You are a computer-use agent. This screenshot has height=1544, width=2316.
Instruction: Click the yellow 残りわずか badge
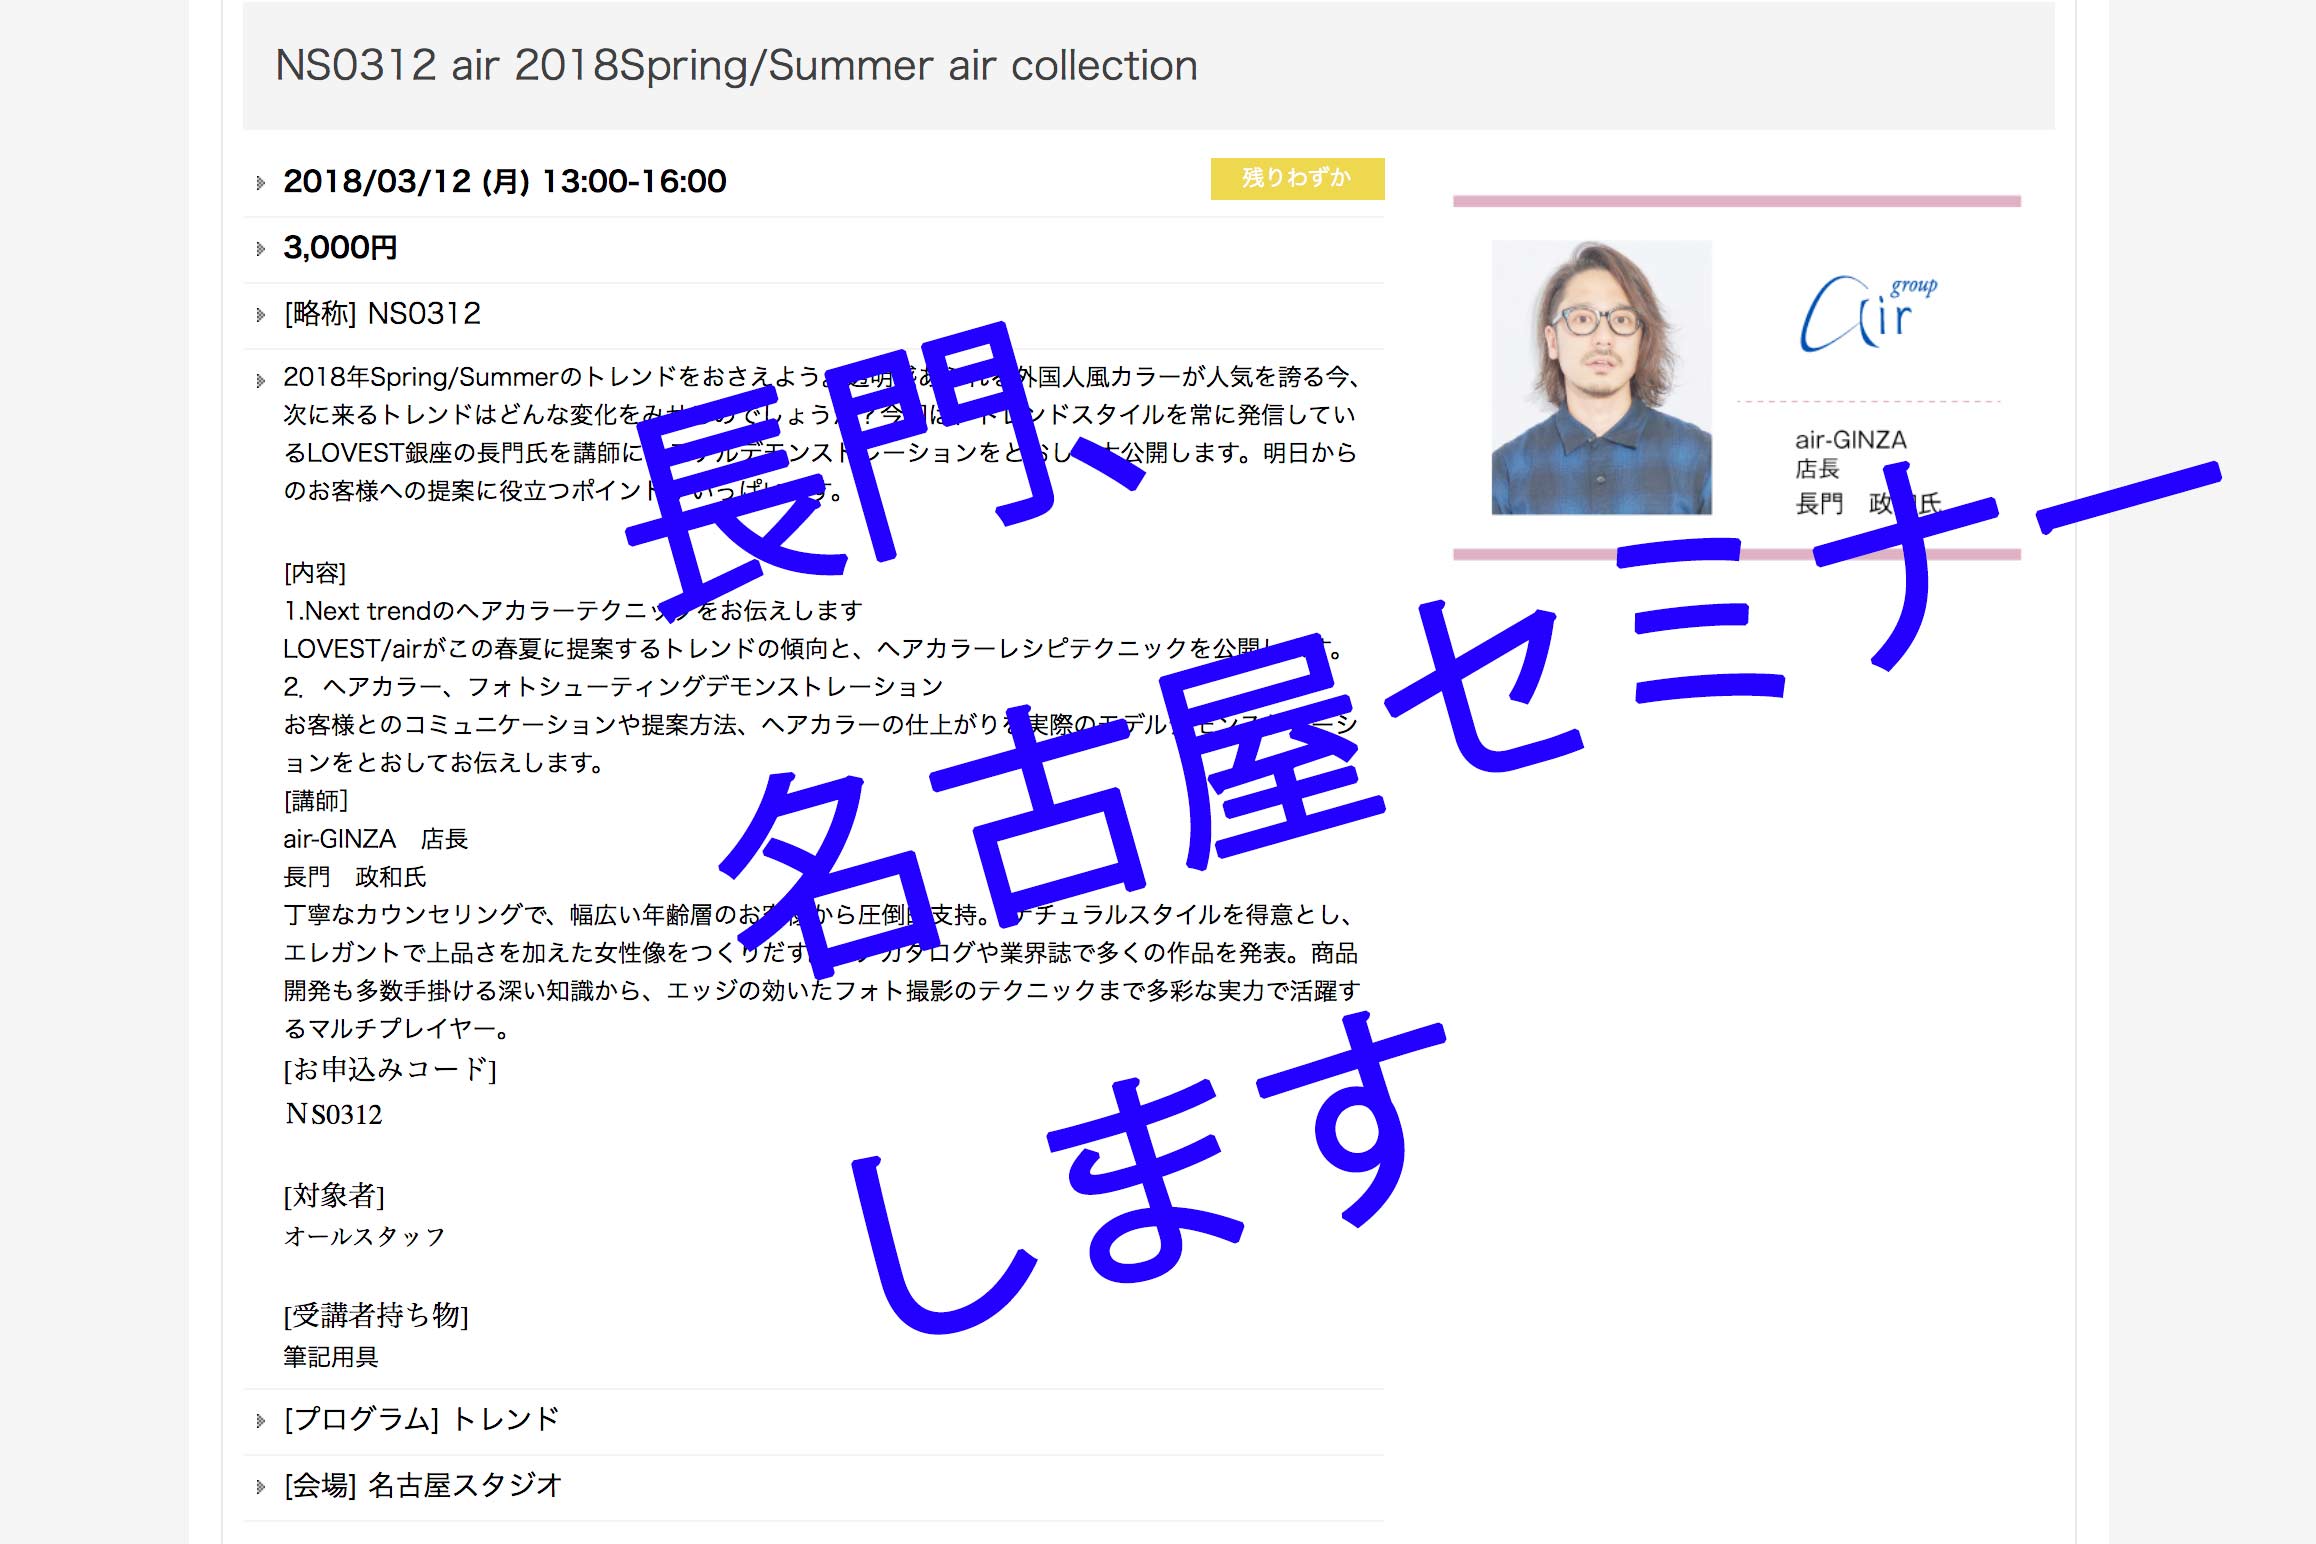1296,179
